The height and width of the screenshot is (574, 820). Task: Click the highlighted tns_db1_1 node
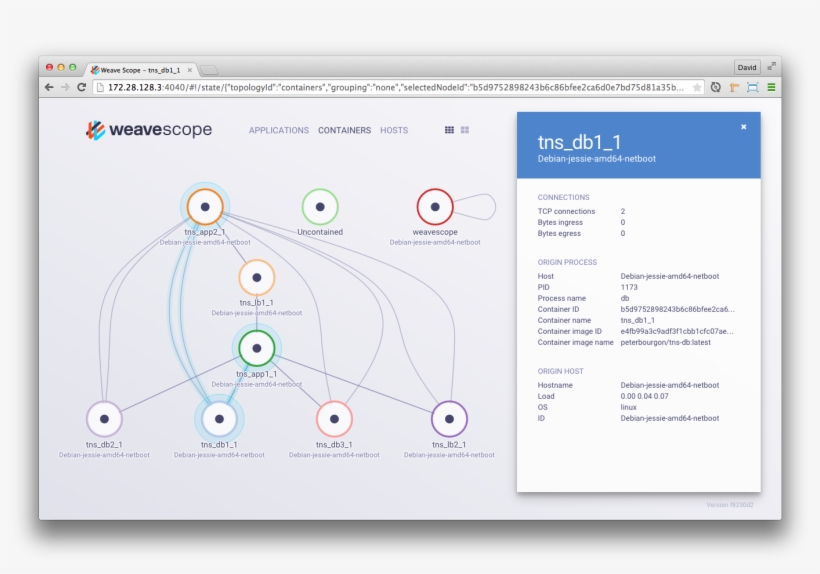point(219,419)
